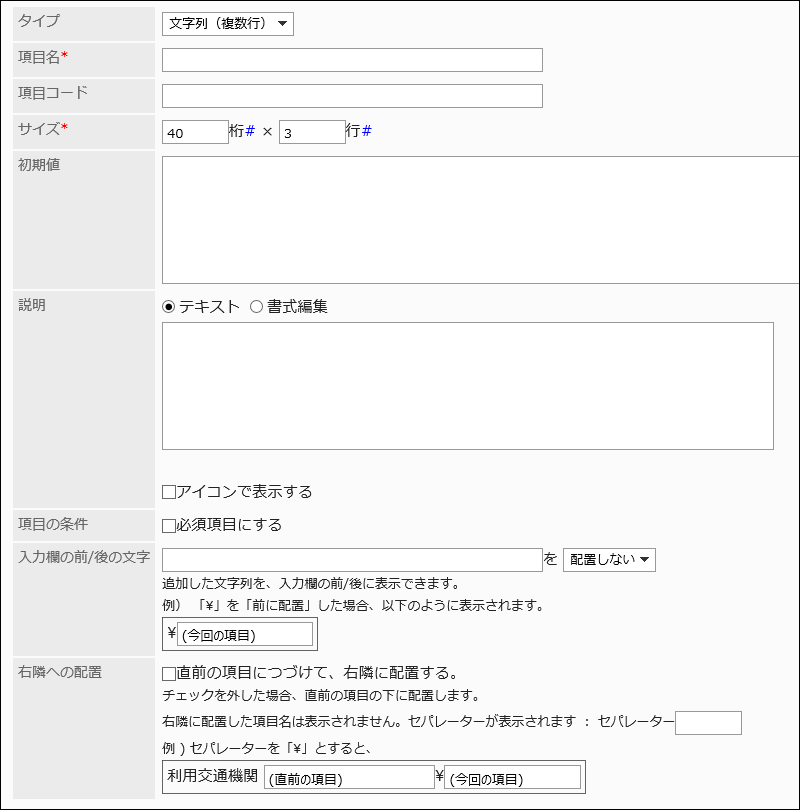Click inside the 初期値 text area
The height and width of the screenshot is (810, 800).
tap(481, 220)
